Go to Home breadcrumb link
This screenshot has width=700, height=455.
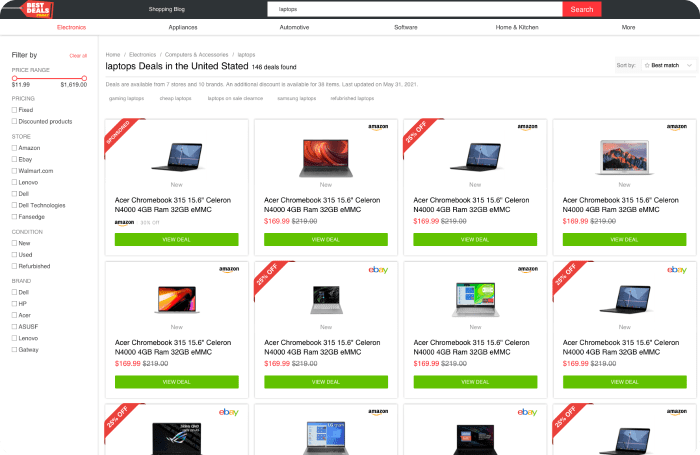point(113,54)
